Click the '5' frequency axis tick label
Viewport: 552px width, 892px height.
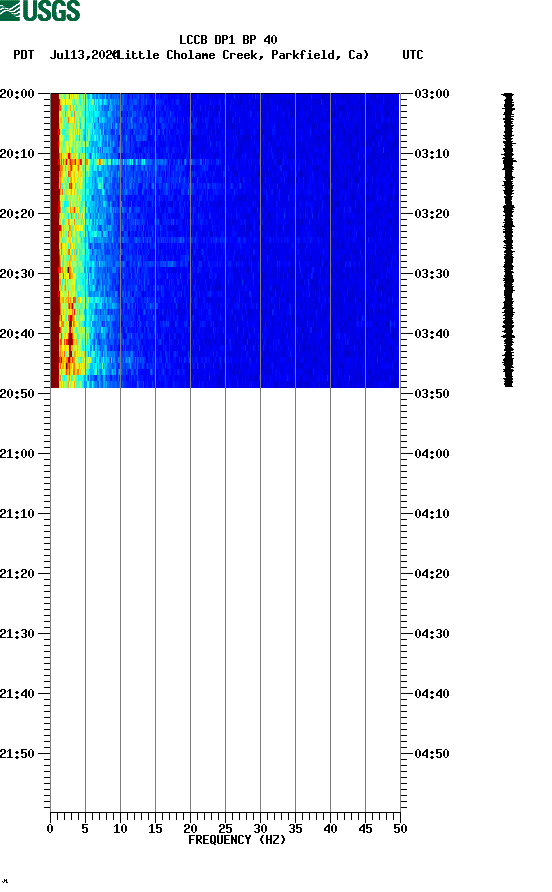coord(85,829)
